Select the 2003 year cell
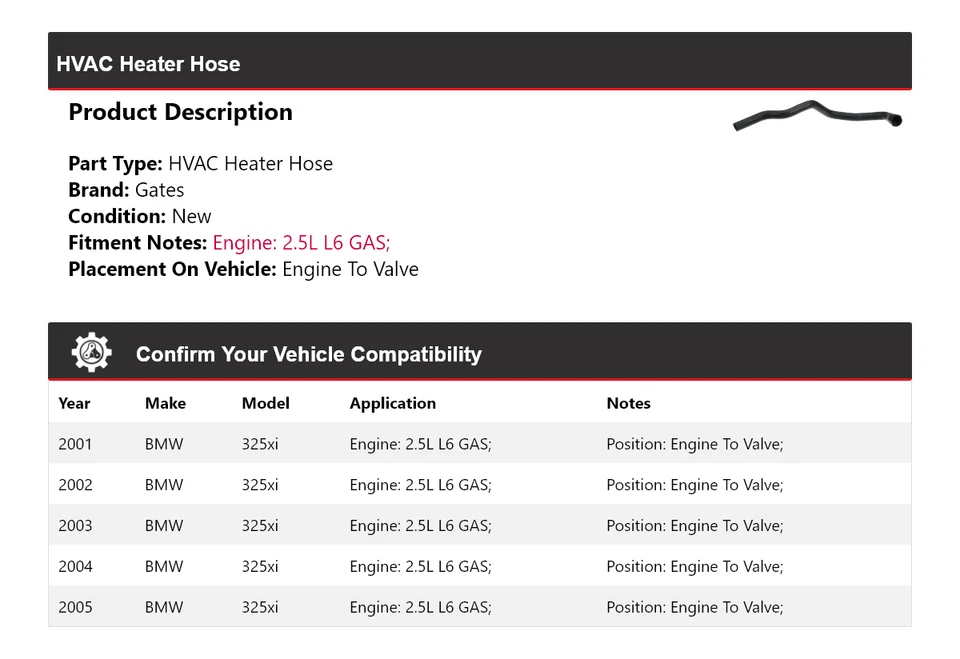960x659 pixels. click(x=75, y=526)
